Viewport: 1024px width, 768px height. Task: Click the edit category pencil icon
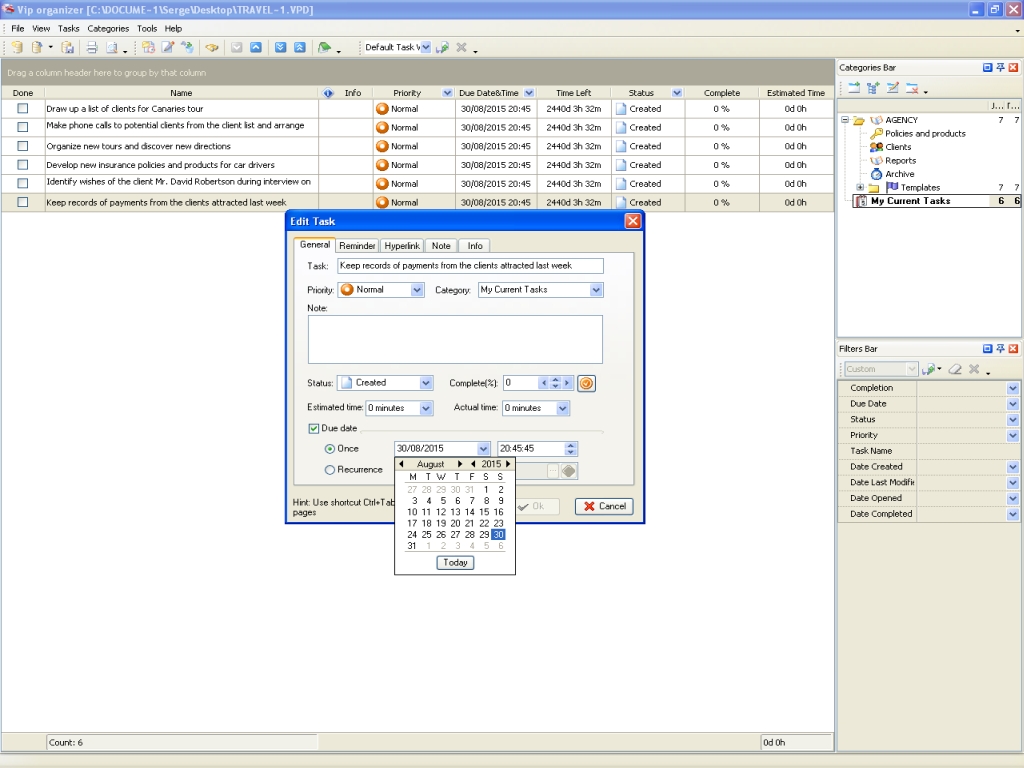tap(892, 88)
